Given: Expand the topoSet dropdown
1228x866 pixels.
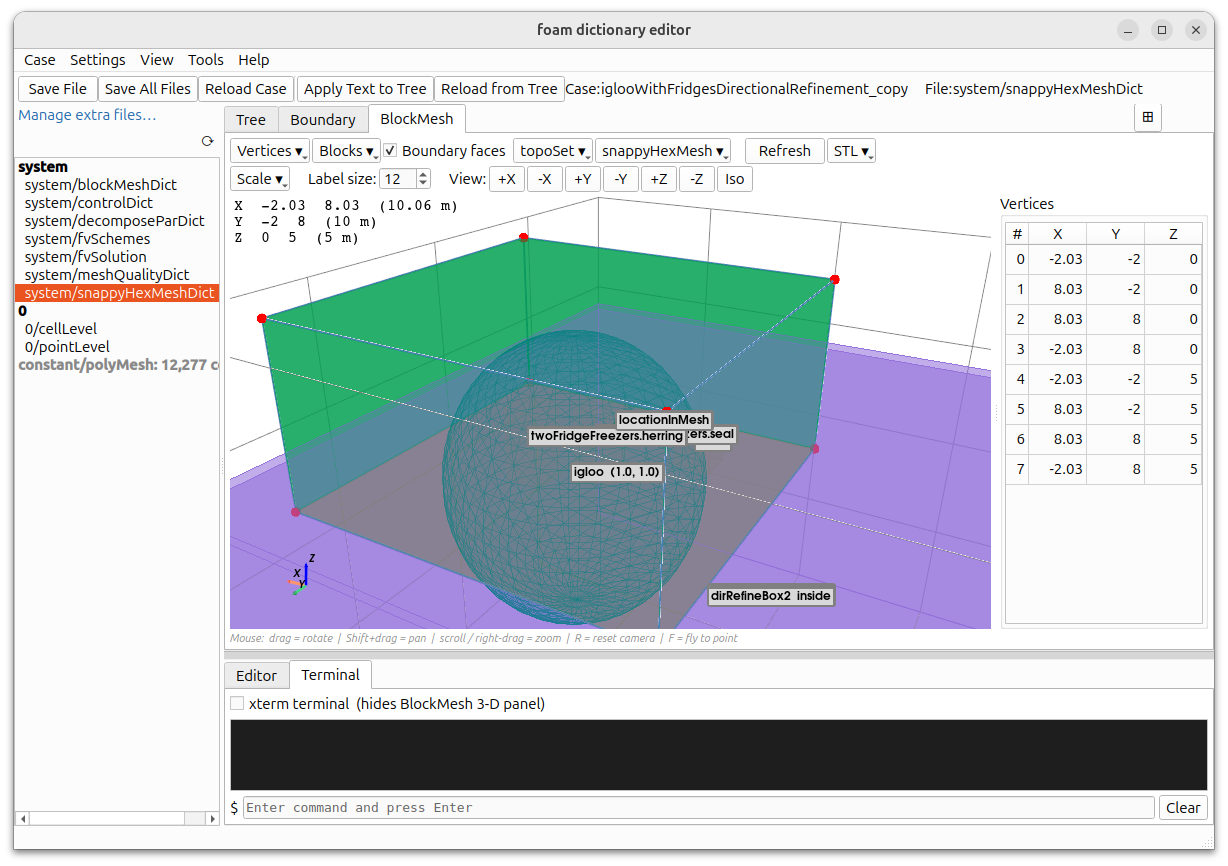Looking at the screenshot, I should pyautogui.click(x=553, y=151).
